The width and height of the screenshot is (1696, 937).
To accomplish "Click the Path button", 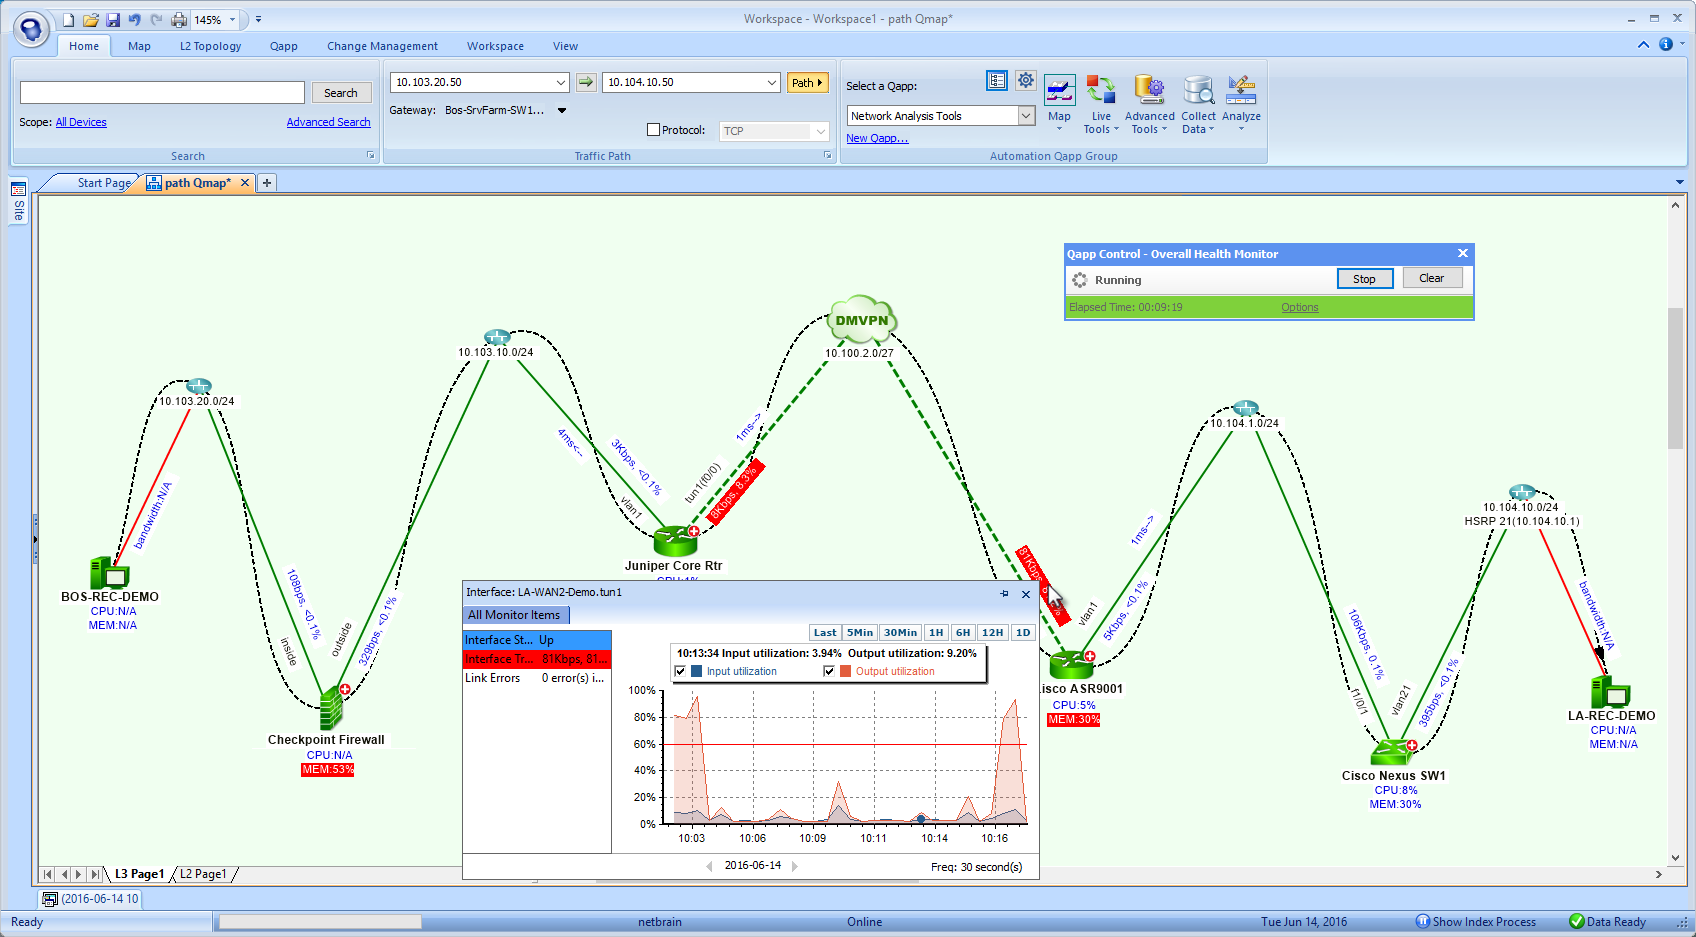I will click(807, 83).
